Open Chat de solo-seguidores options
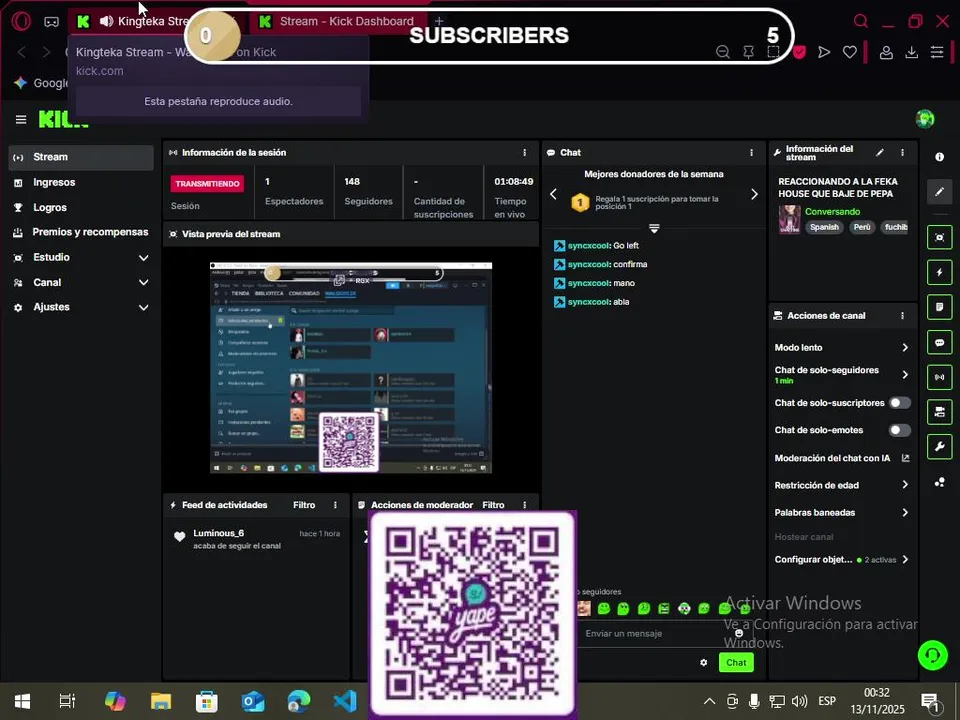This screenshot has width=960, height=720. tap(841, 375)
